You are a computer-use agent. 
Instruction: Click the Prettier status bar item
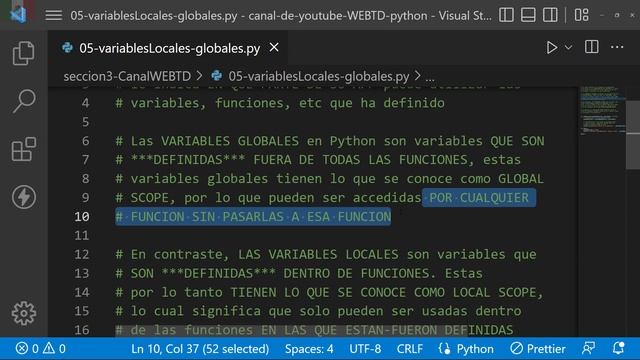pyautogui.click(x=538, y=349)
